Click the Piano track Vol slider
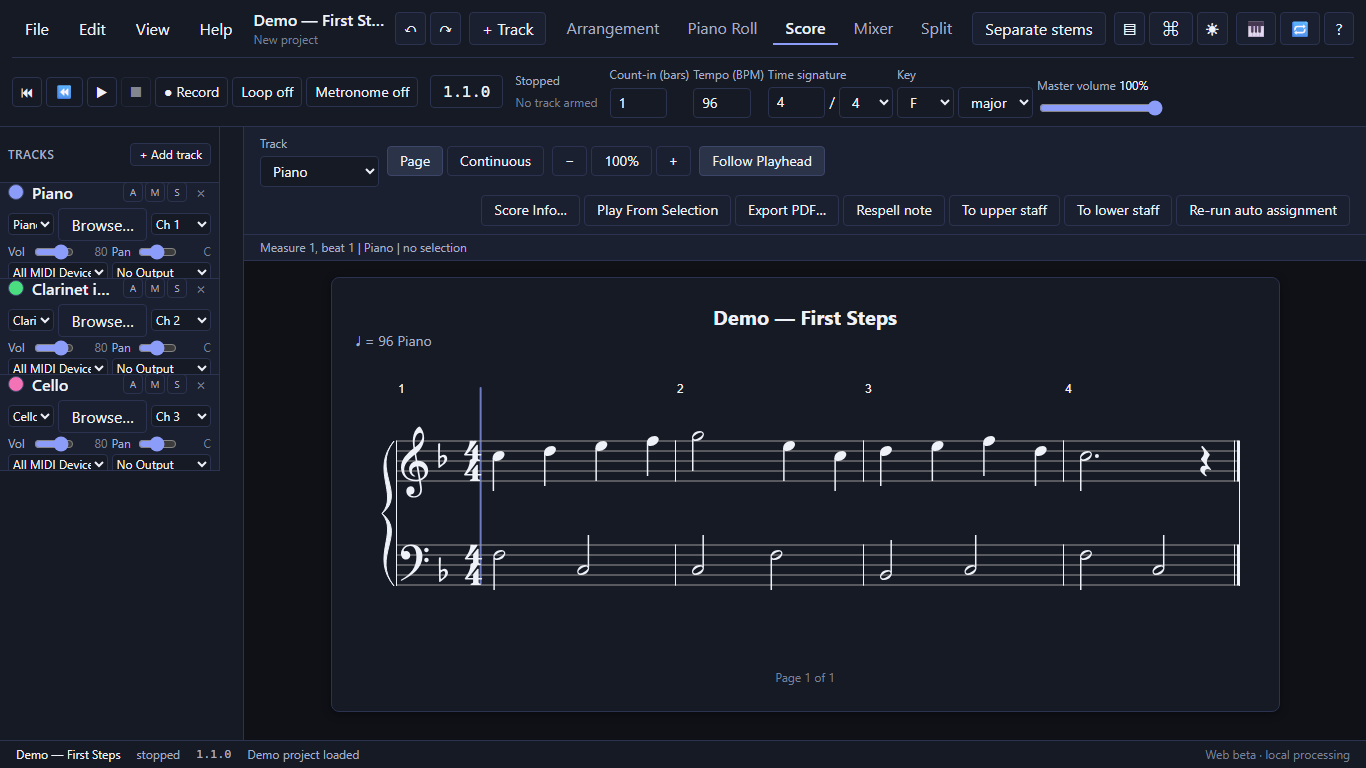The height and width of the screenshot is (768, 1366). 54,252
